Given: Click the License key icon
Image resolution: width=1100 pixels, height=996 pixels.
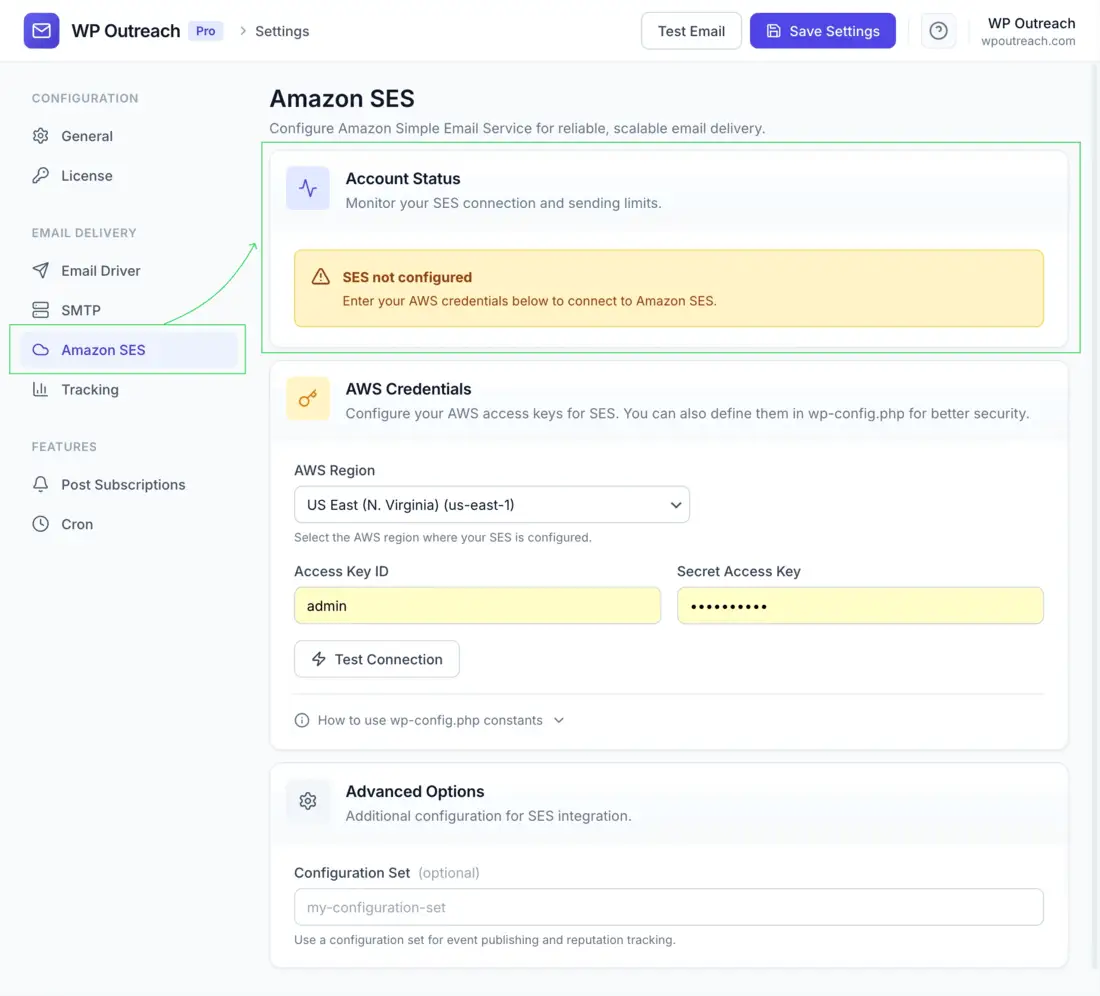Looking at the screenshot, I should tap(42, 175).
